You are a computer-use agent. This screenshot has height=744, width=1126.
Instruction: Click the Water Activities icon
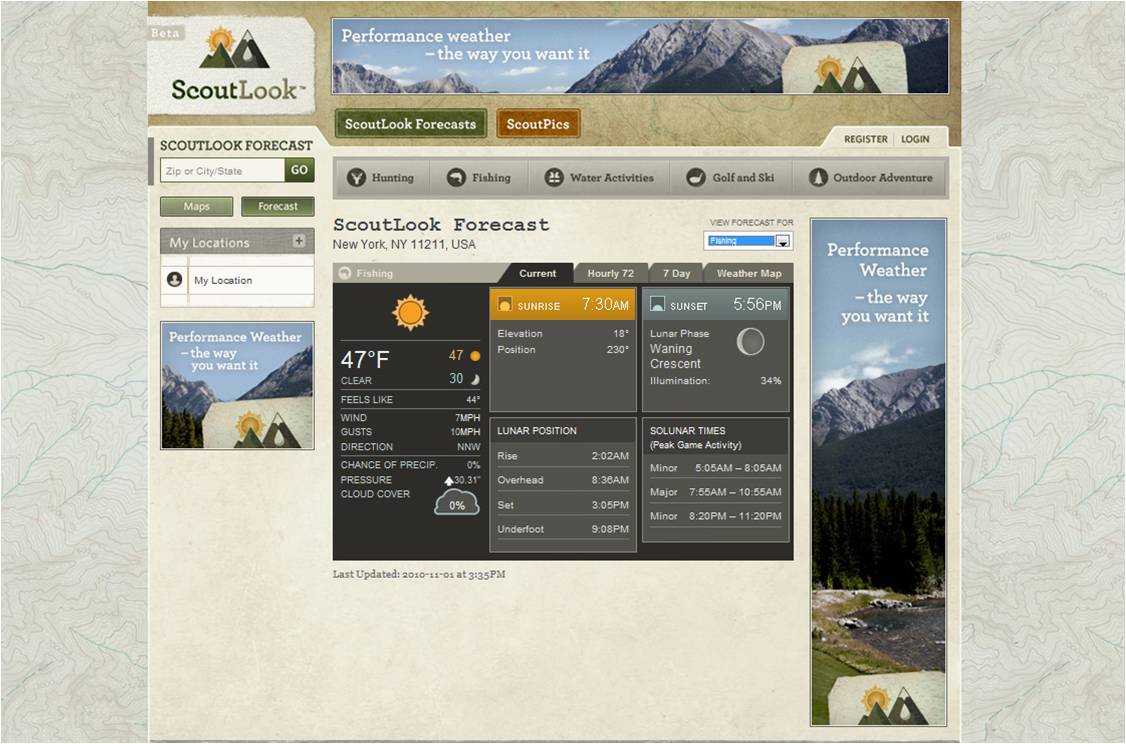point(554,177)
